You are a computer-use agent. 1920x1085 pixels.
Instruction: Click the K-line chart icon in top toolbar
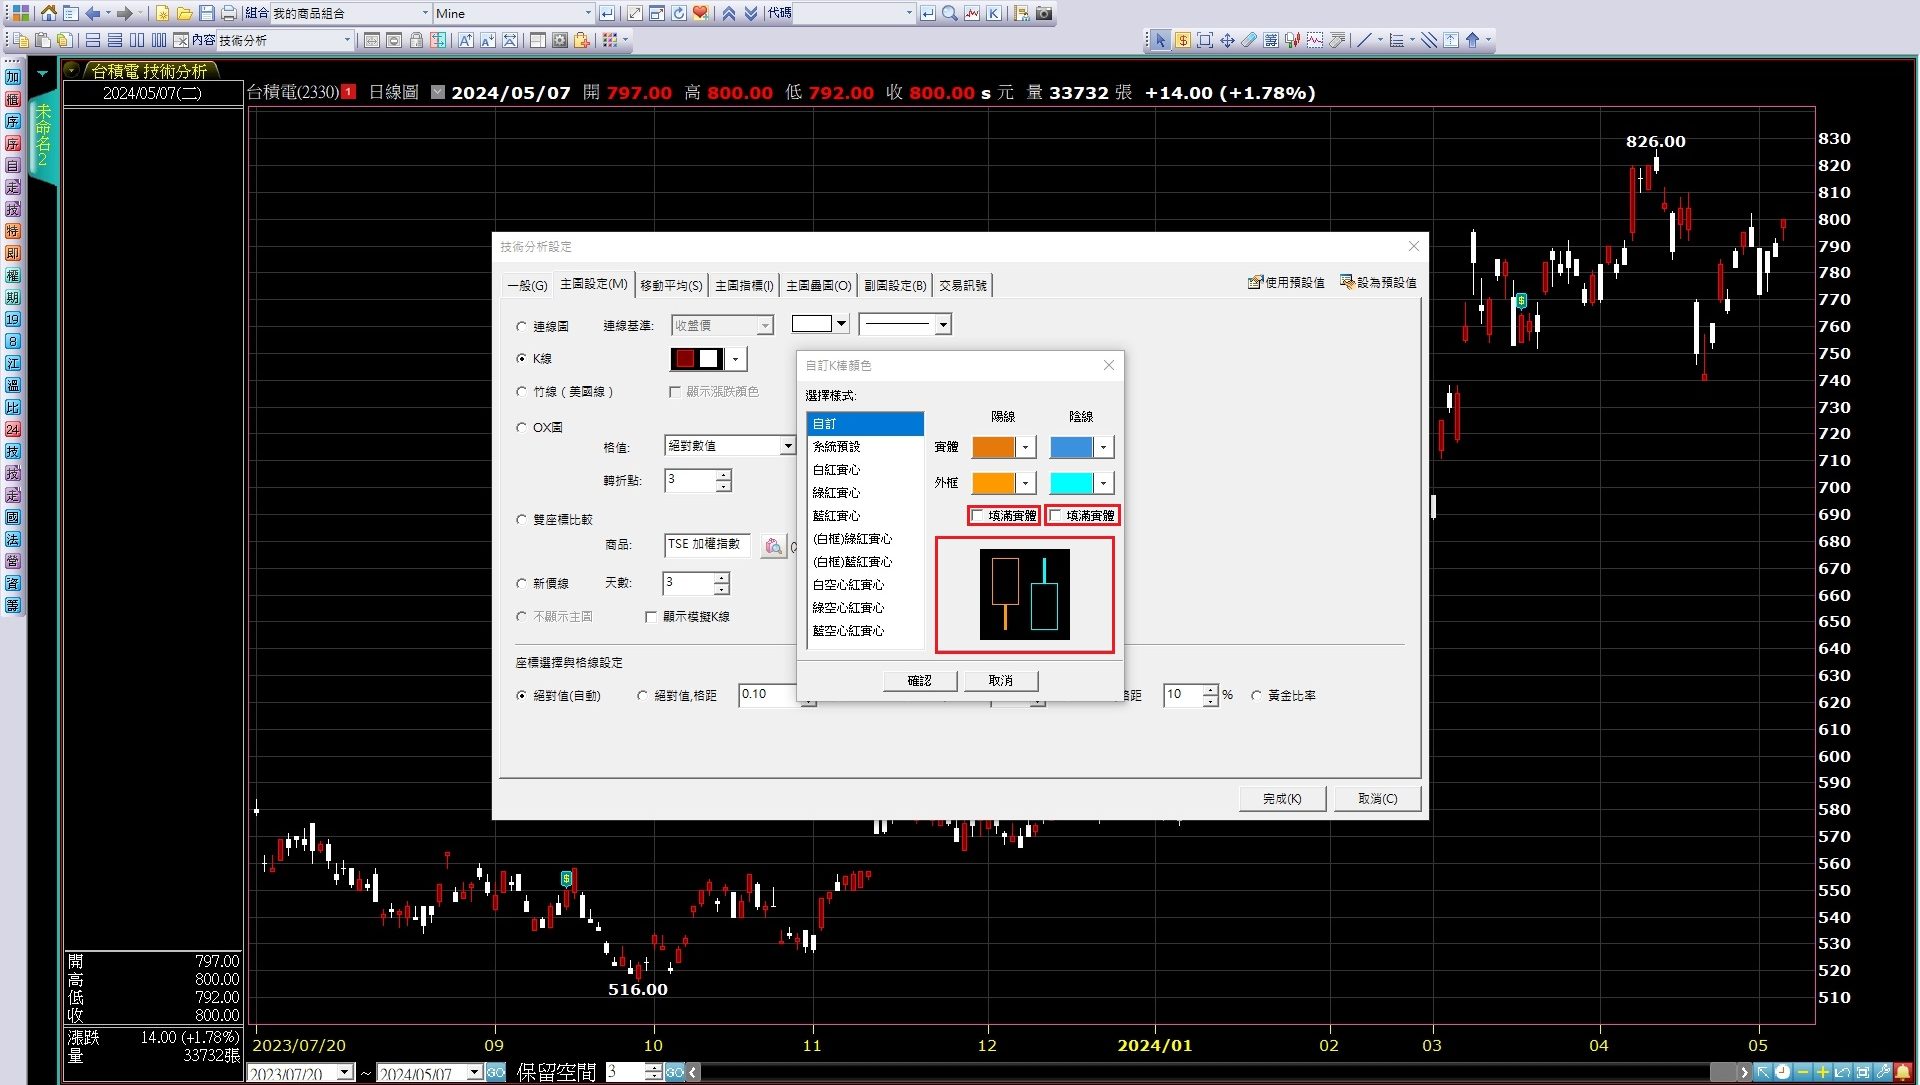(993, 13)
